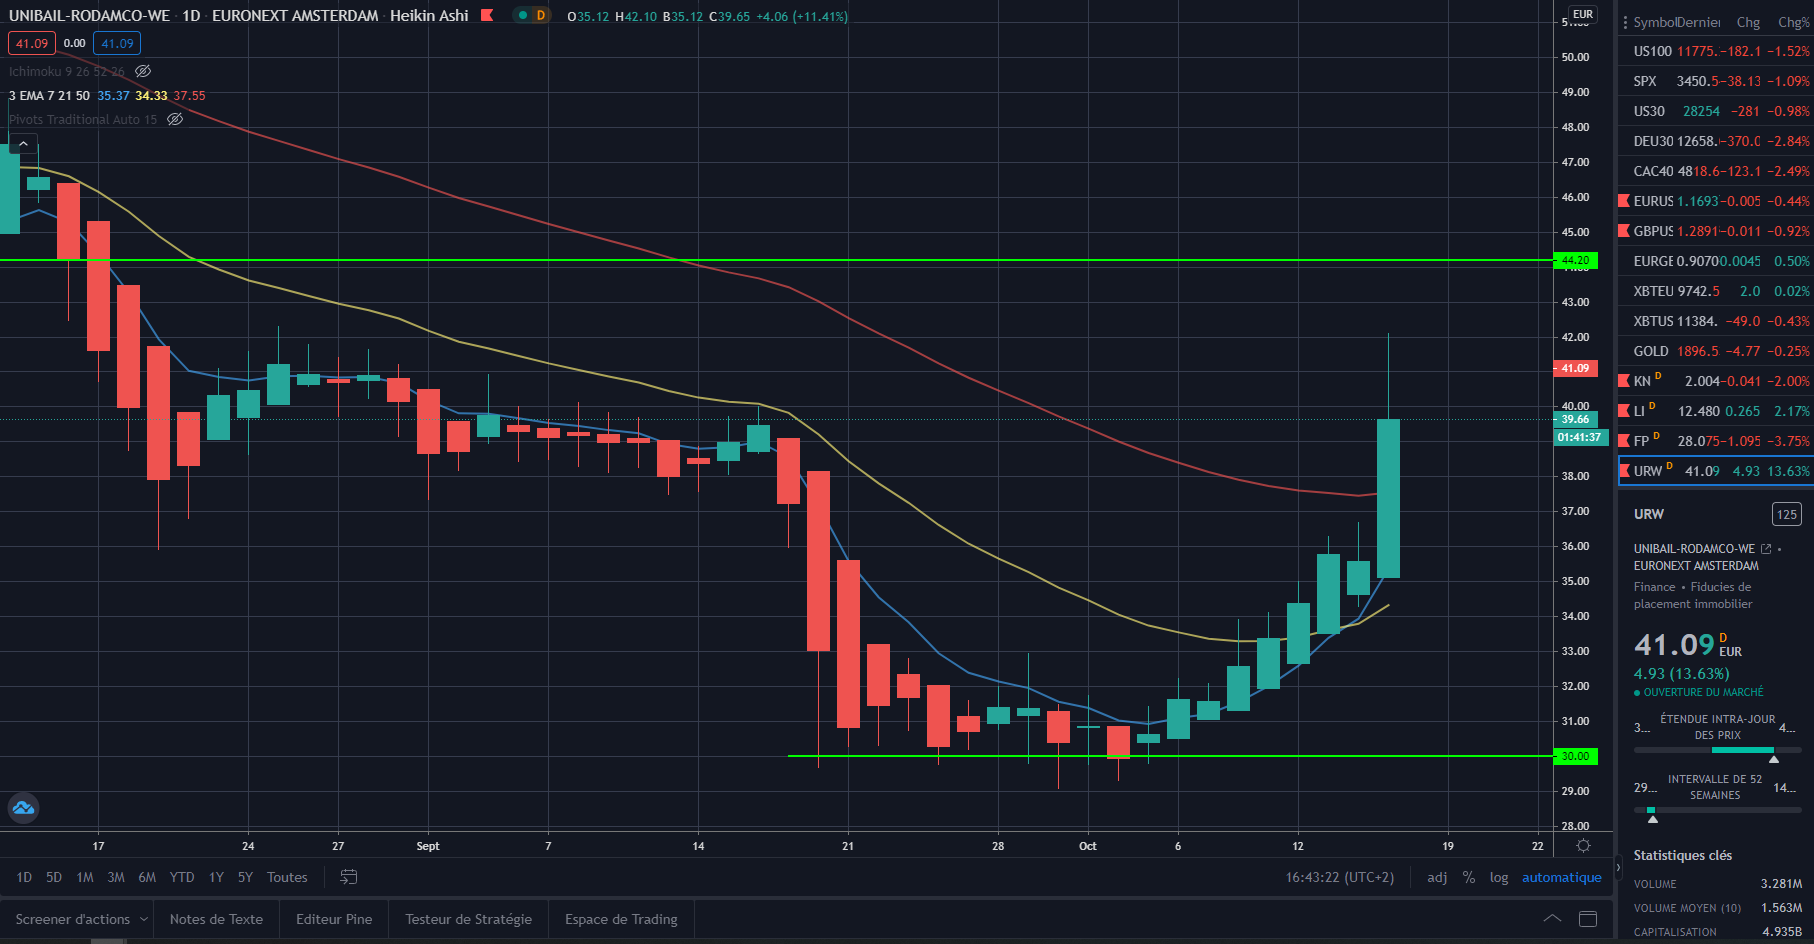Select XBTEUR in the watchlist
Screen dimensions: 1814x944
point(1716,291)
